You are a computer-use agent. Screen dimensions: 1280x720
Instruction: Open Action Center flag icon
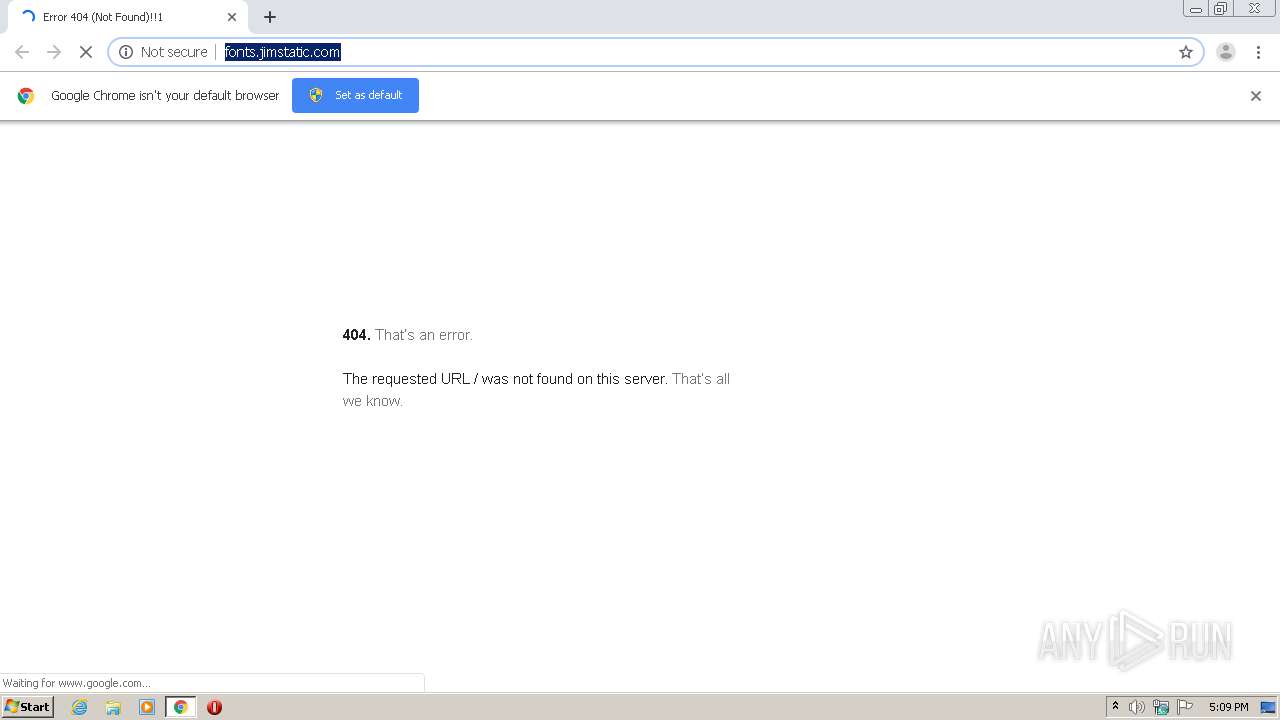1185,707
